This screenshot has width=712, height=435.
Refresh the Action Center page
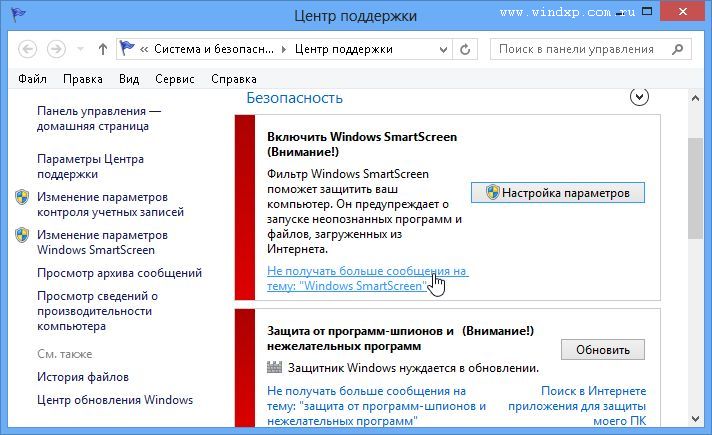(x=465, y=49)
